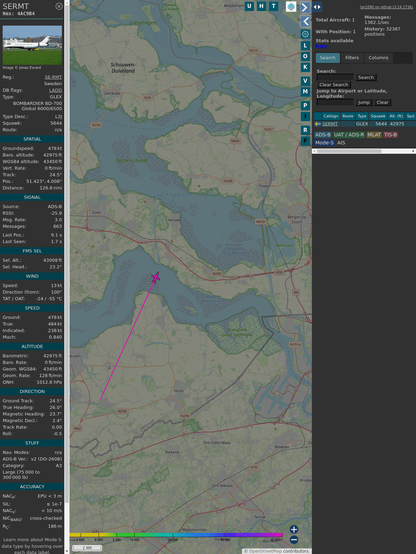
Task: Zoom out with the minus icon
Action: (294, 540)
